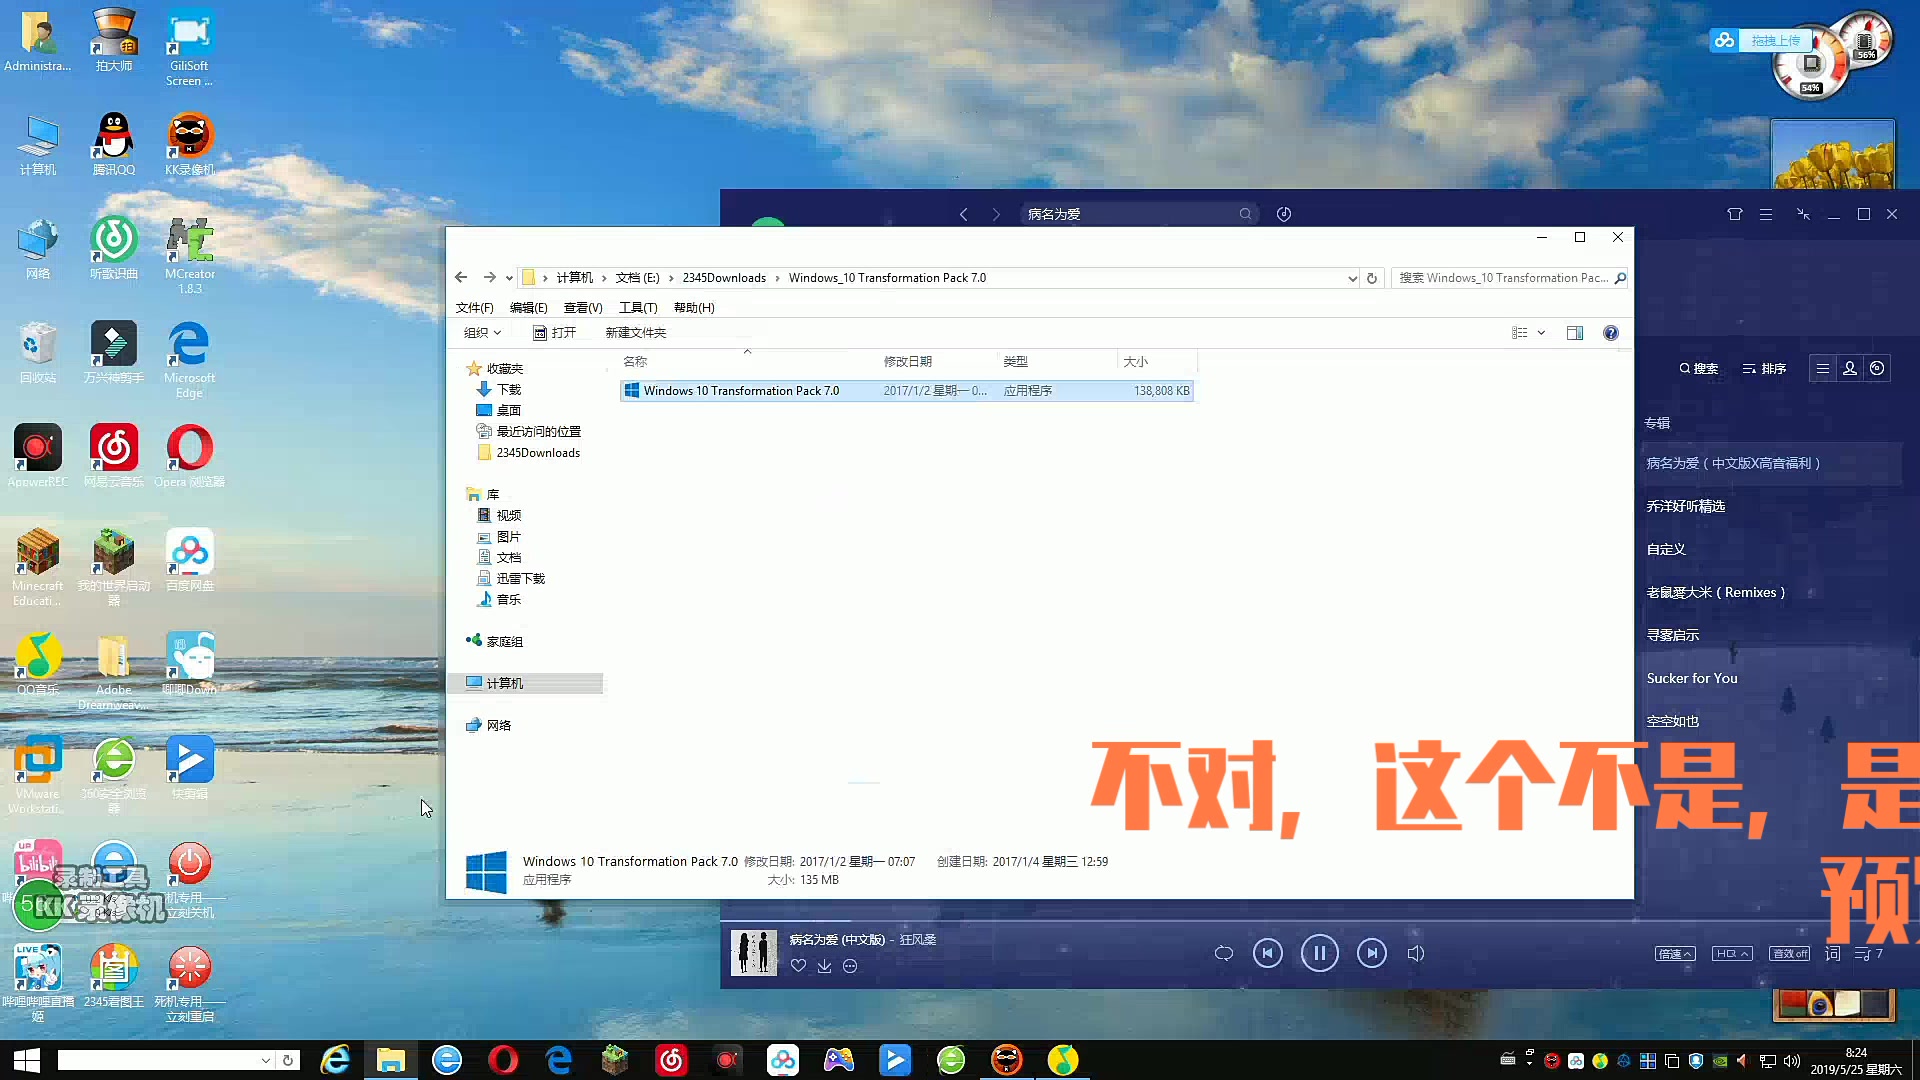Viewport: 1920px width, 1080px height.
Task: Expand the HQ audio quality dropdown
Action: point(1732,953)
